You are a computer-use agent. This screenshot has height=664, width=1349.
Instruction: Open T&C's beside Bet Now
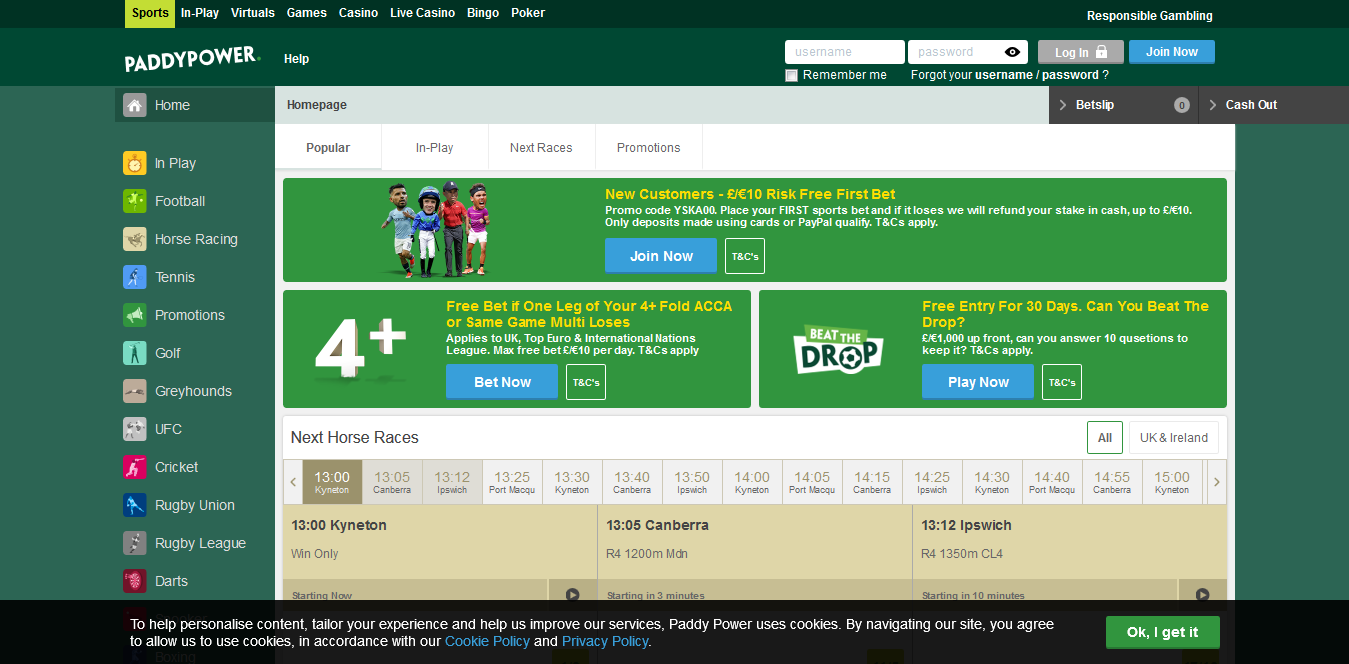pyautogui.click(x=586, y=382)
